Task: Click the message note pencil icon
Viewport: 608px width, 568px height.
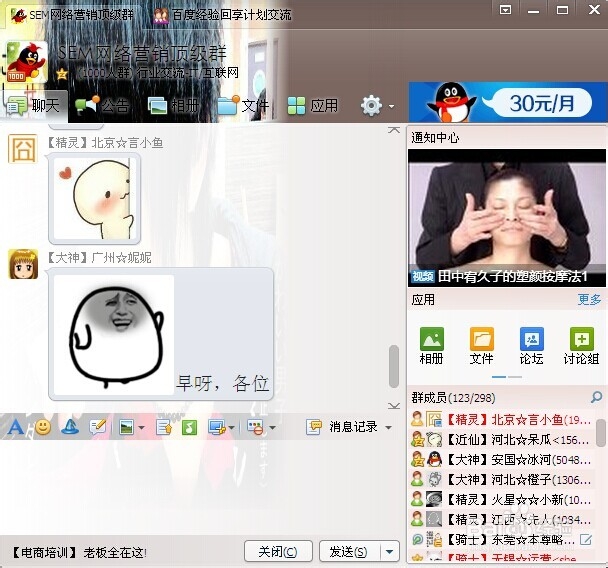Action: [x=97, y=427]
